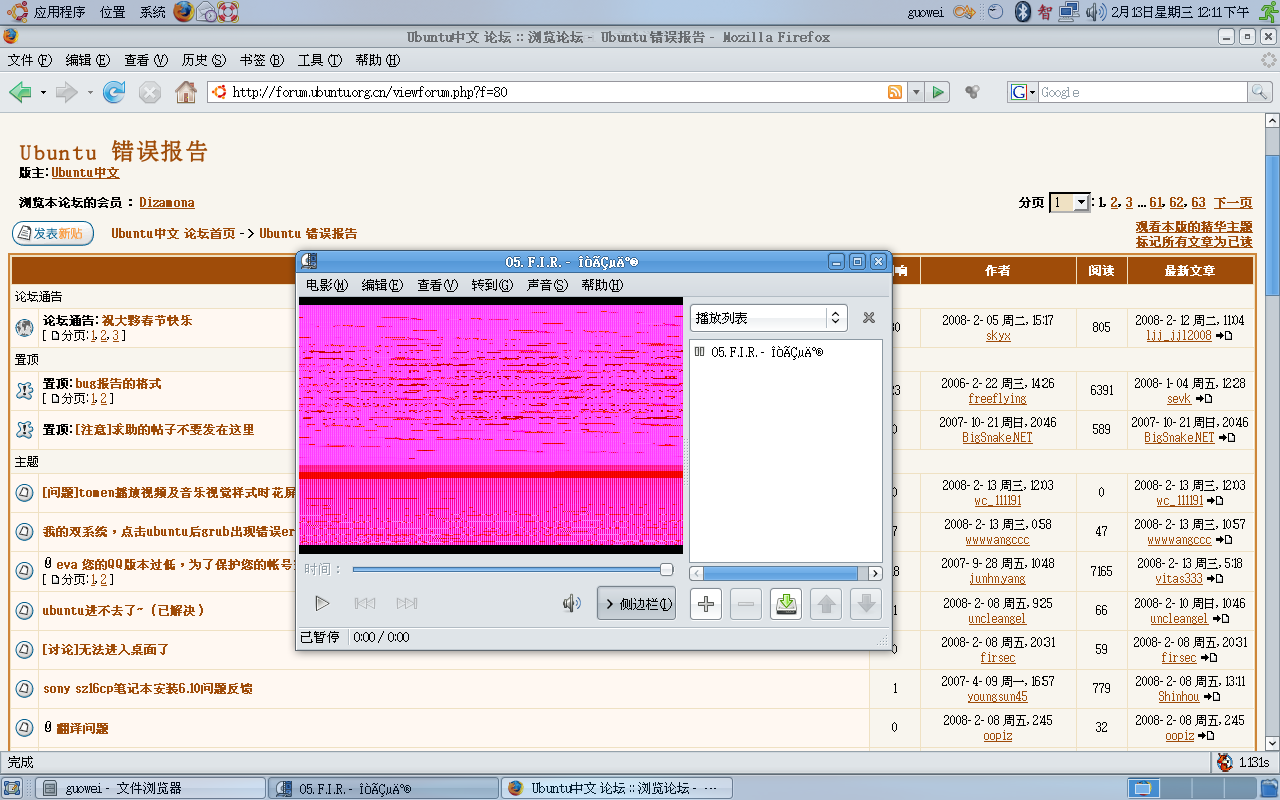This screenshot has width=1280, height=800.
Task: Click the 已暂停 status bar text
Action: pyautogui.click(x=320, y=637)
